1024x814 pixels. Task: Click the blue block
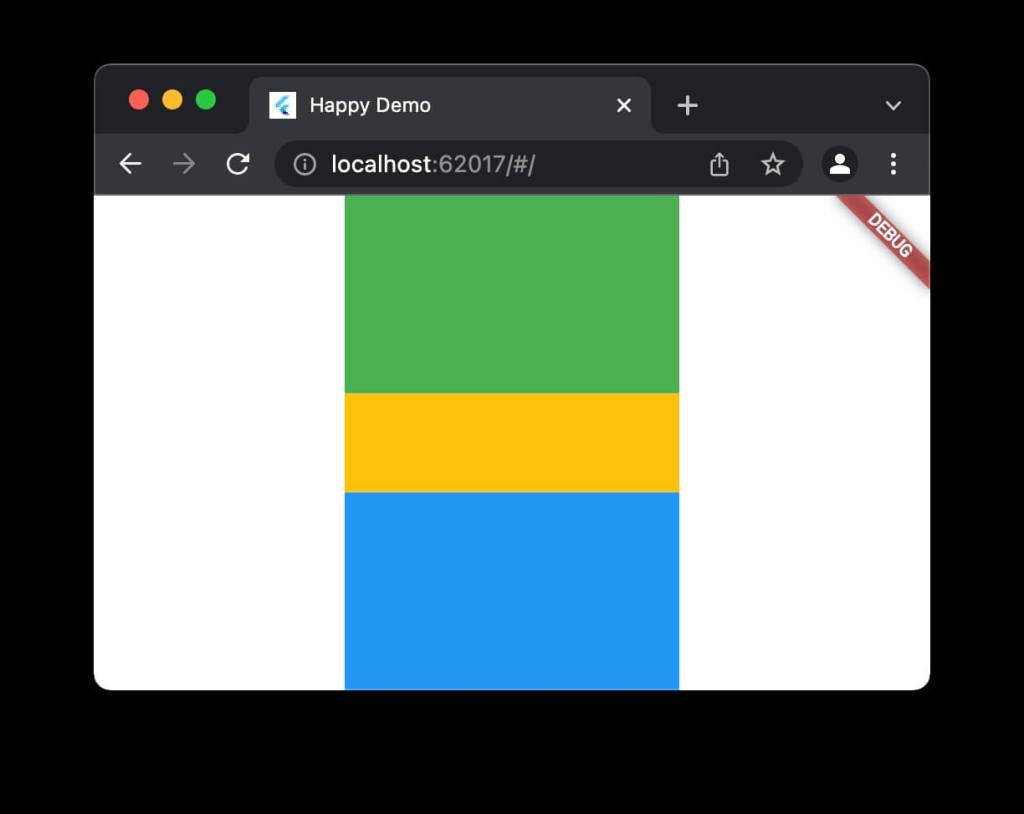[x=511, y=590]
